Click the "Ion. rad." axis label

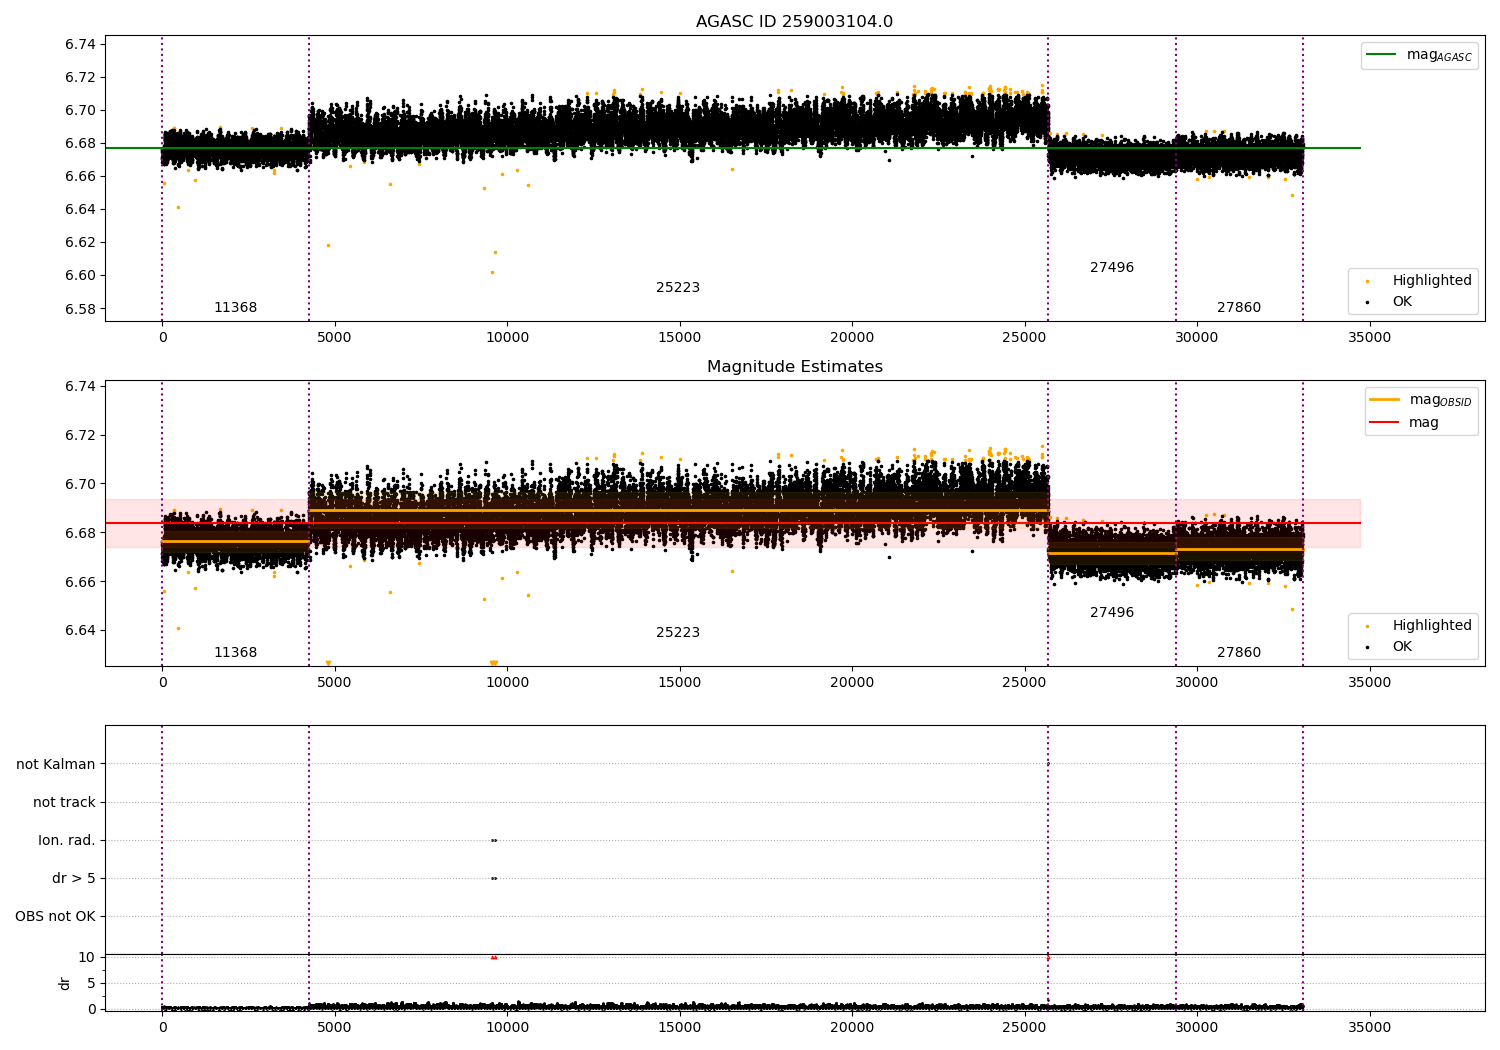click(x=67, y=841)
